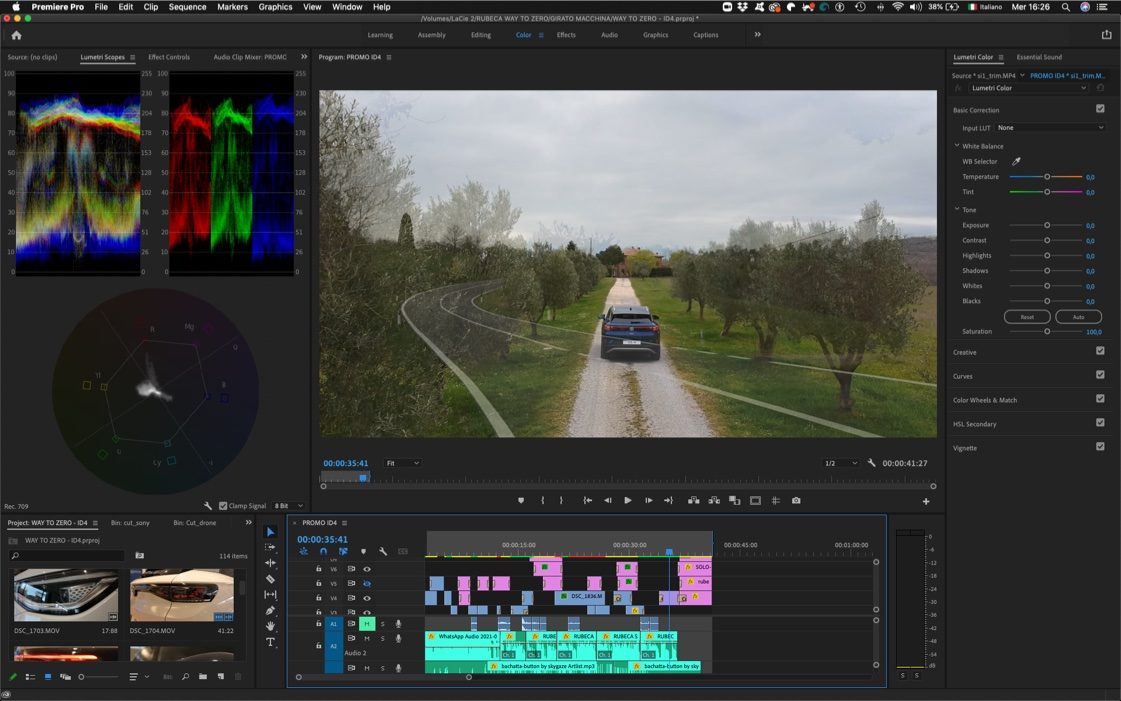
Task: Switch to the Editing workspace
Action: click(x=480, y=35)
